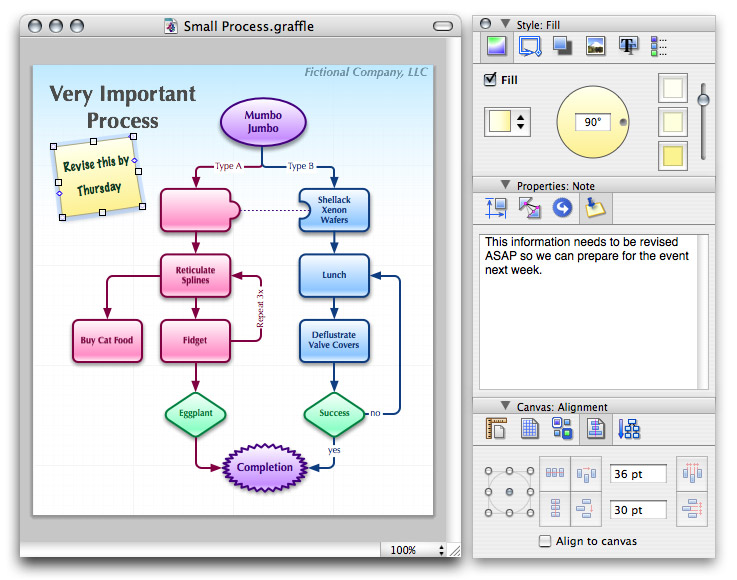Viewport: 737px width, 580px height.
Task: Click the gradient midpoint slider knob
Action: [703, 99]
